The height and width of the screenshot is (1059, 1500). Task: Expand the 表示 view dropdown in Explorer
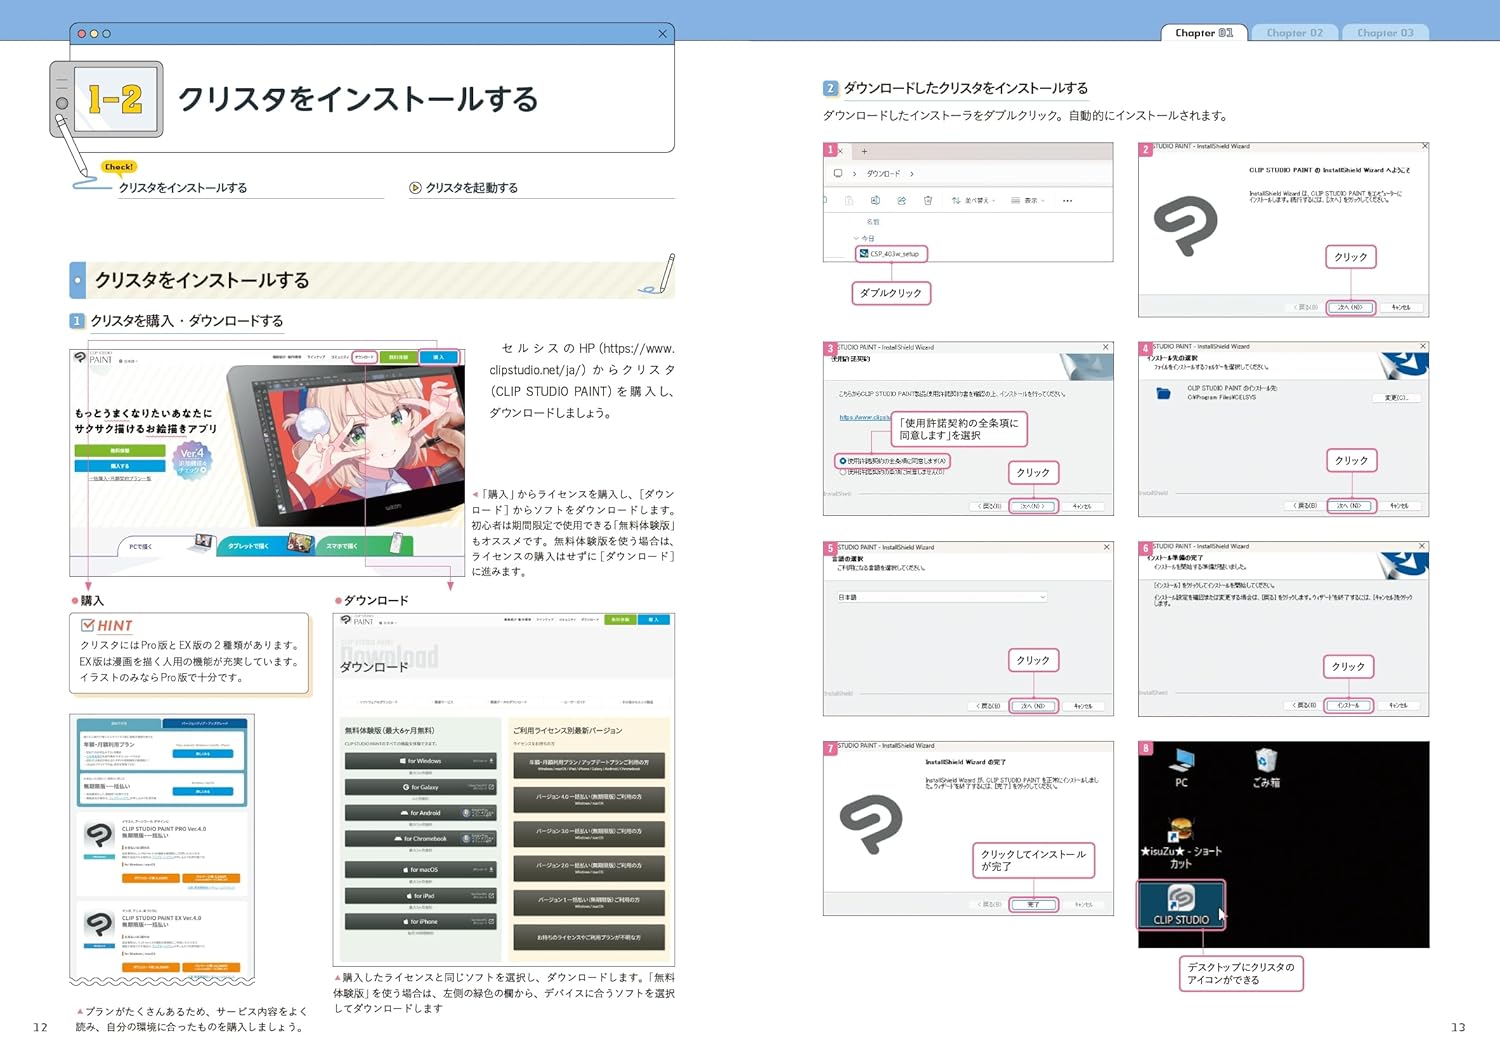(1028, 201)
